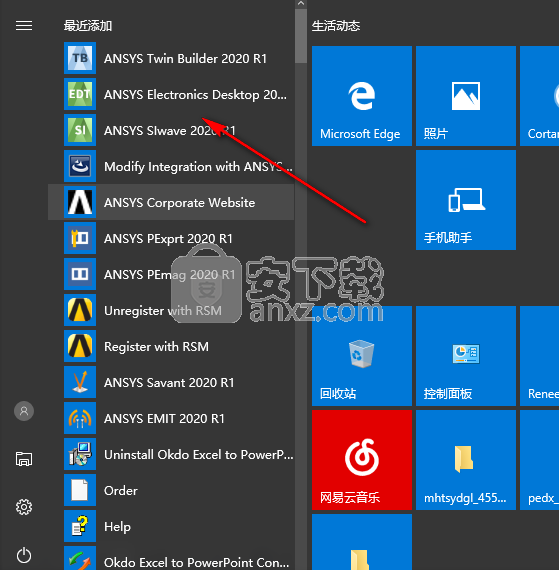Select Order entry text
The height and width of the screenshot is (570, 559).
click(x=121, y=490)
